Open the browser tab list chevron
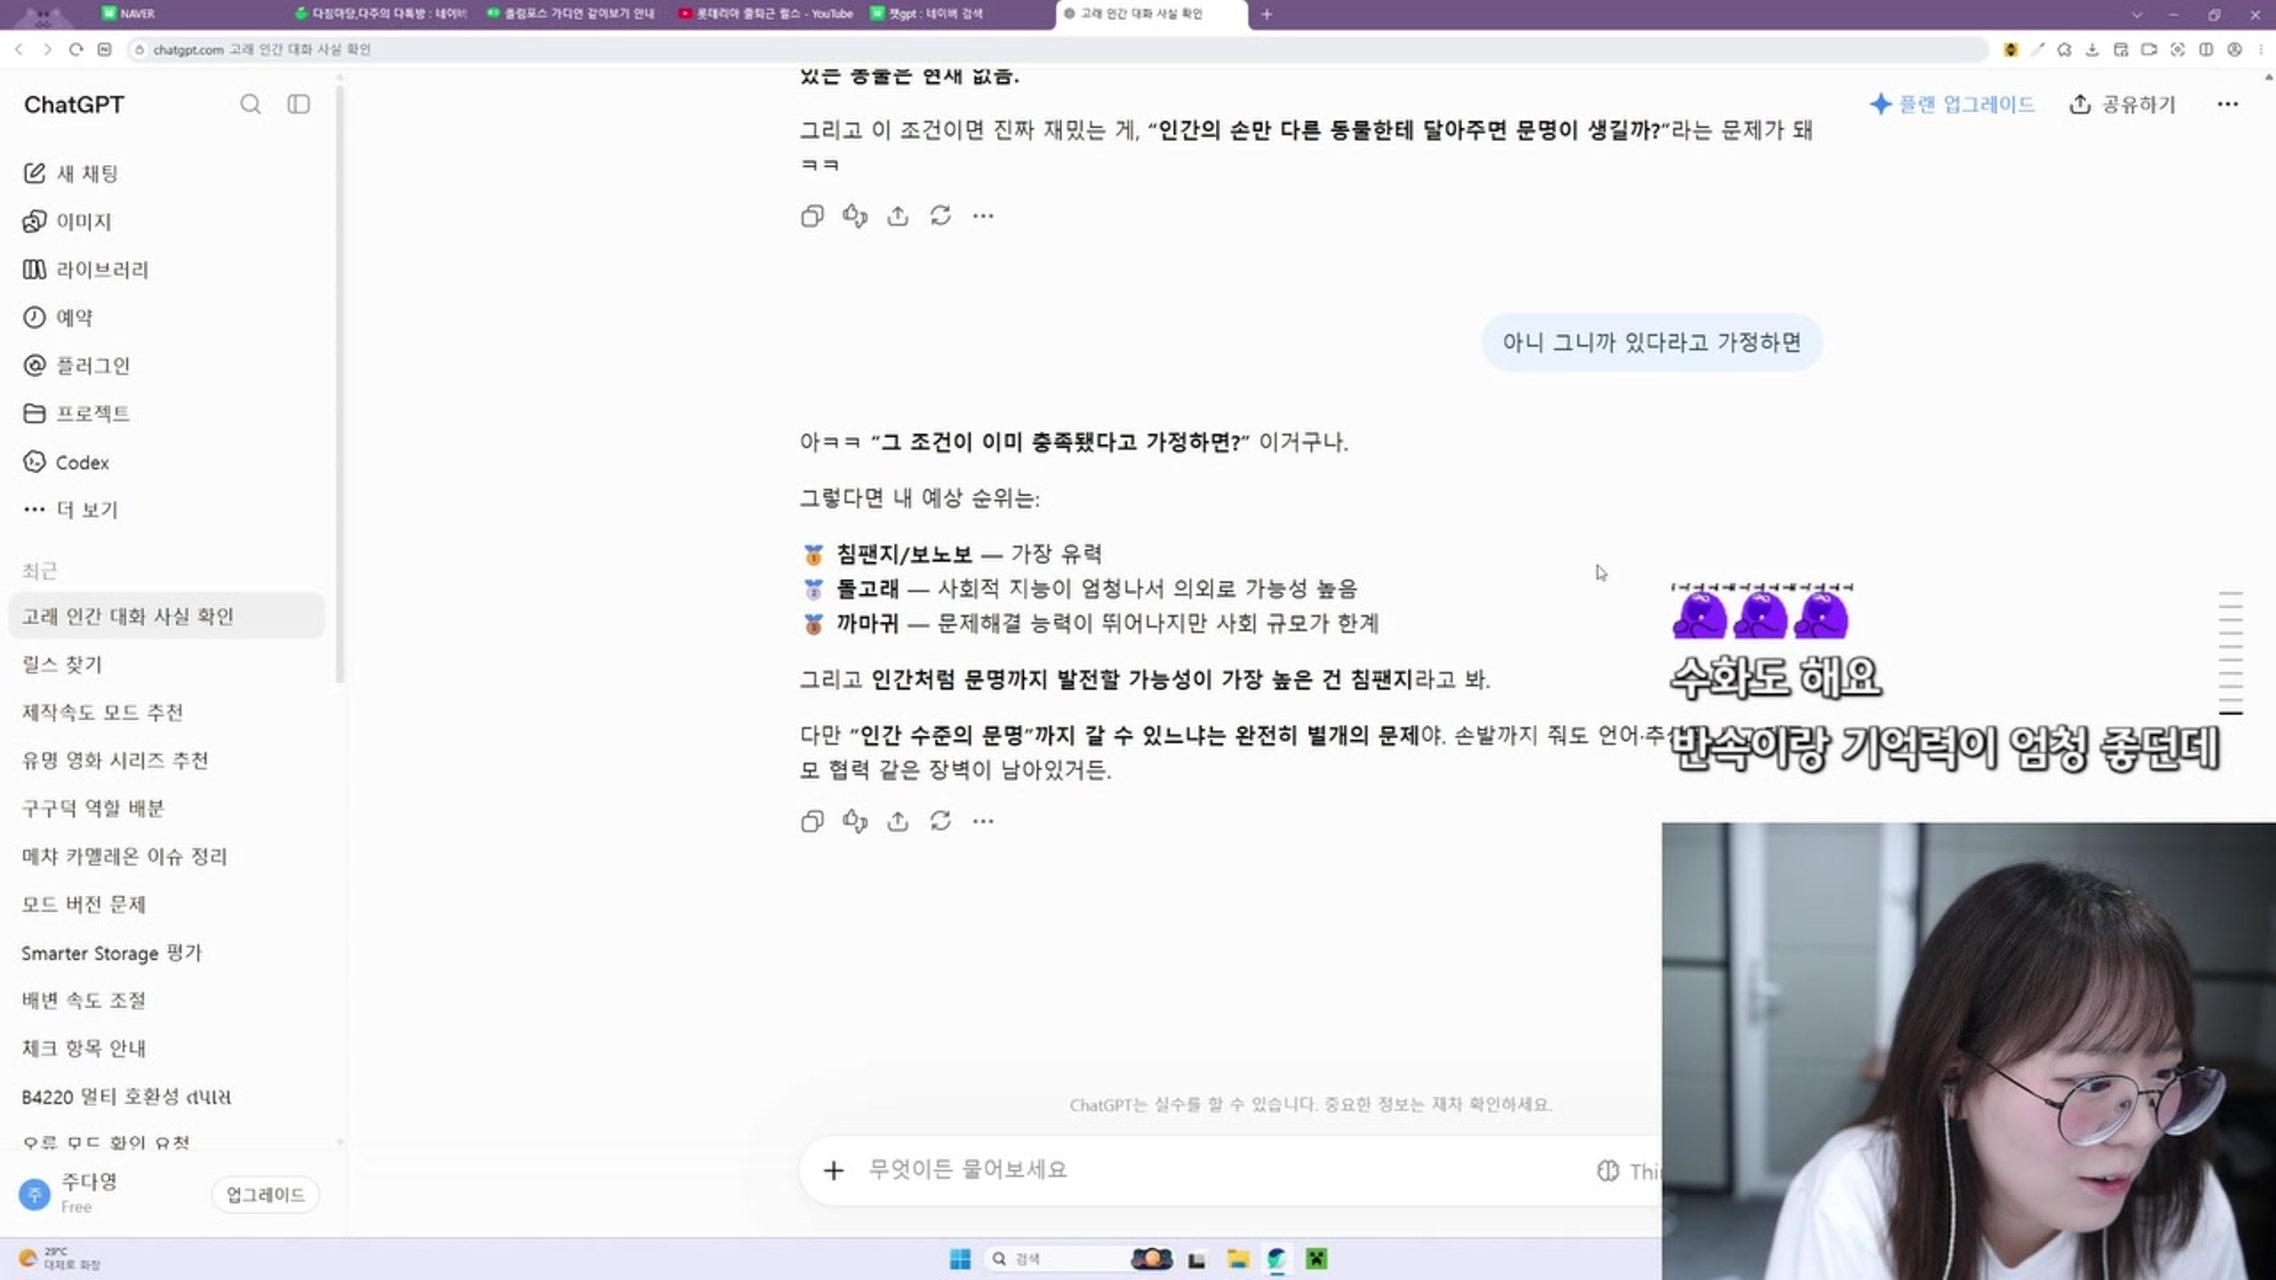Image resolution: width=2276 pixels, height=1280 pixels. coord(2137,14)
